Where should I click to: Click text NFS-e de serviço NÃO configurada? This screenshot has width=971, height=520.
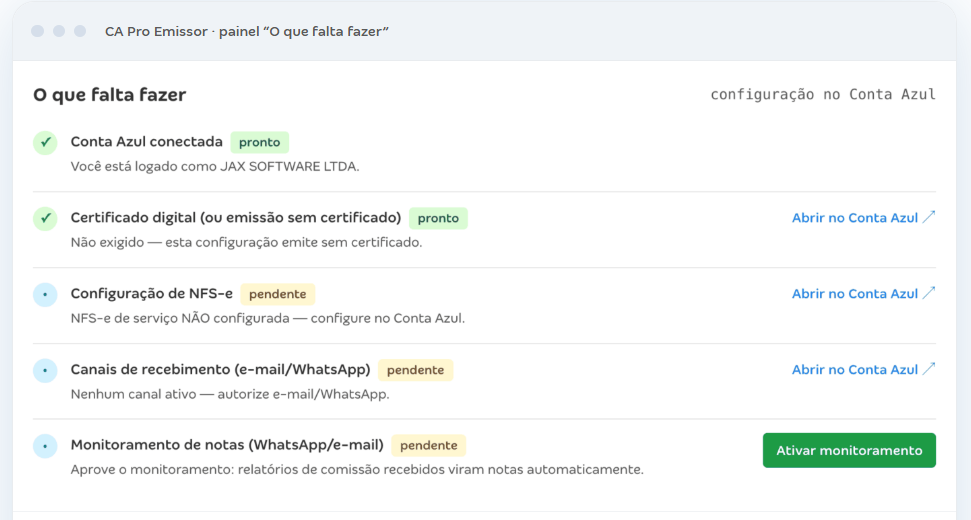click(180, 318)
